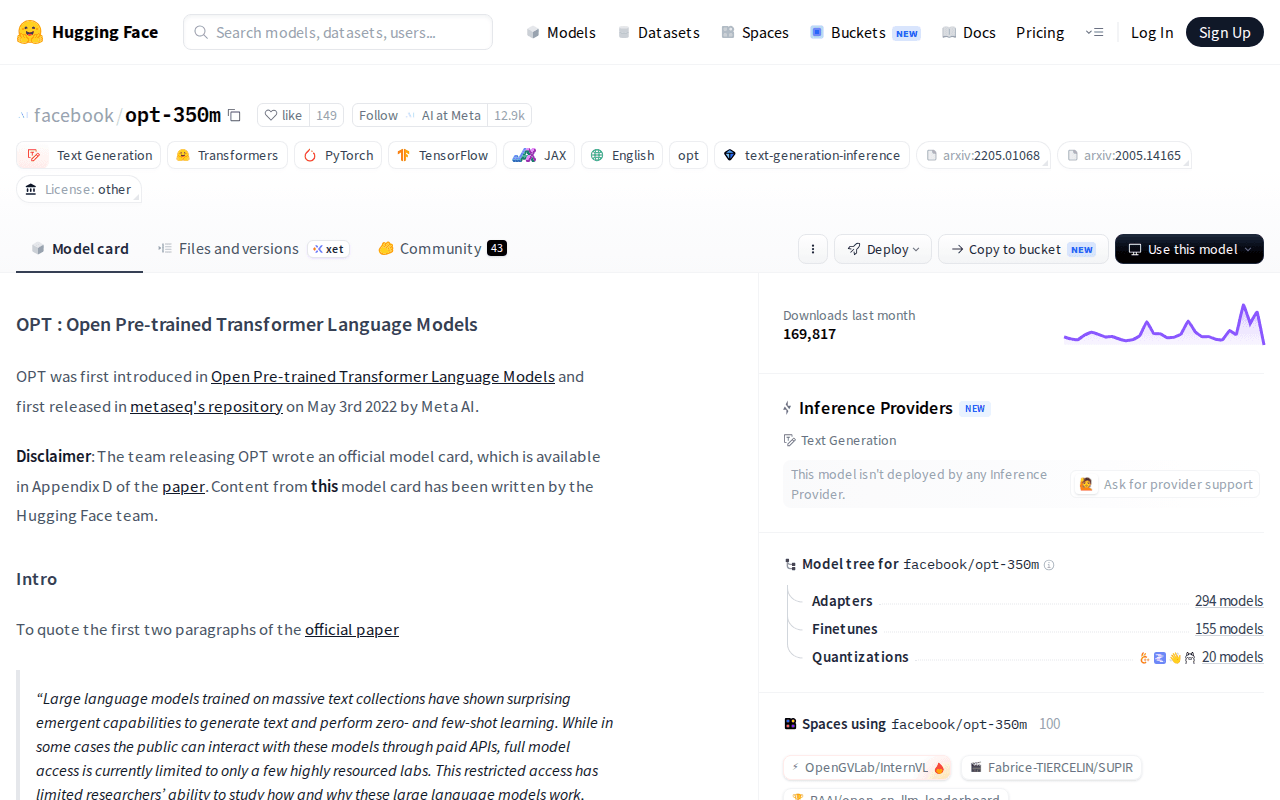
Task: Click the Finetunes label in model tree
Action: pyautogui.click(x=845, y=629)
